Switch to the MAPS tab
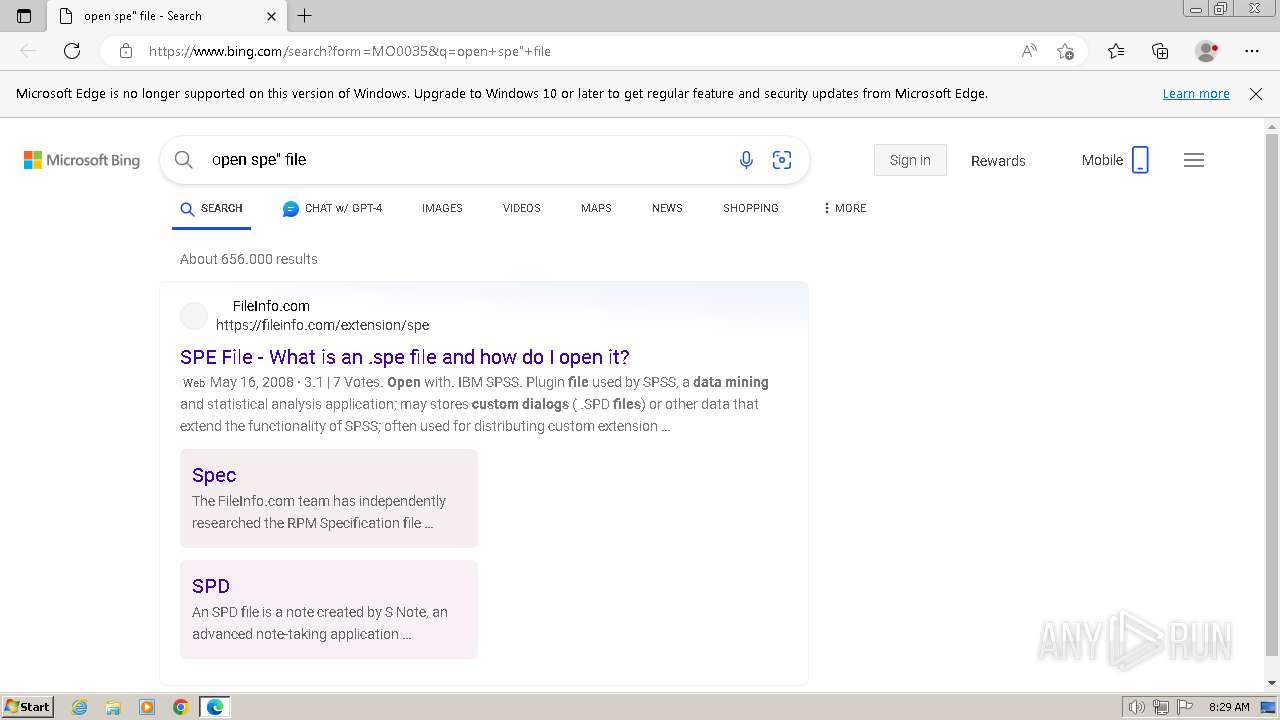Screen dimensions: 1280x720 coord(596,208)
